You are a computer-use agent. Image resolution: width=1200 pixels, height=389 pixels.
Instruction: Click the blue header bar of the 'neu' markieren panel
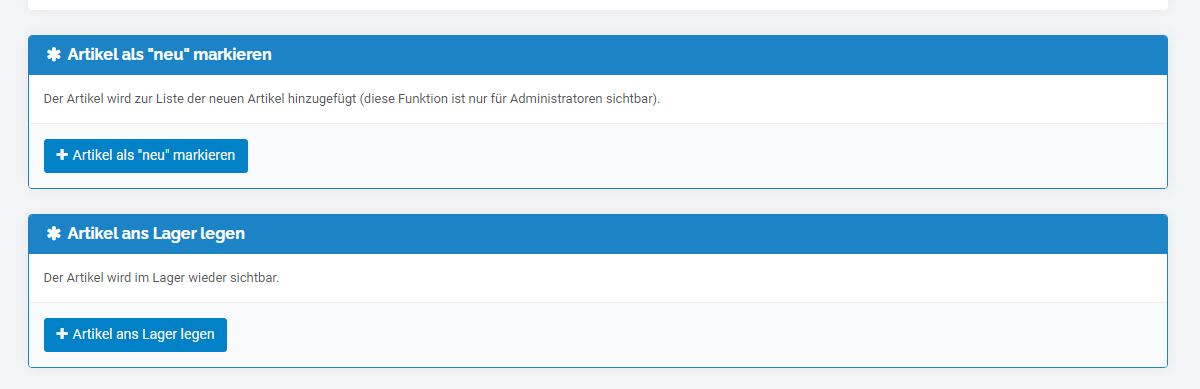click(x=598, y=55)
